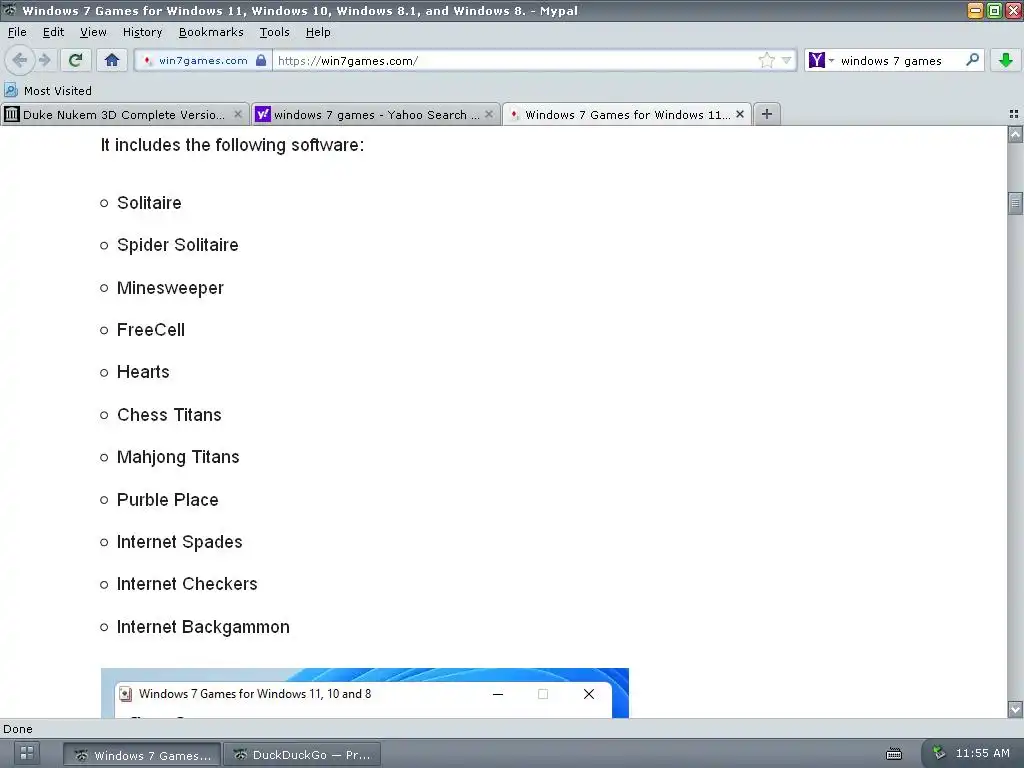The width and height of the screenshot is (1024, 768).
Task: Open the Help menu
Action: 318,32
